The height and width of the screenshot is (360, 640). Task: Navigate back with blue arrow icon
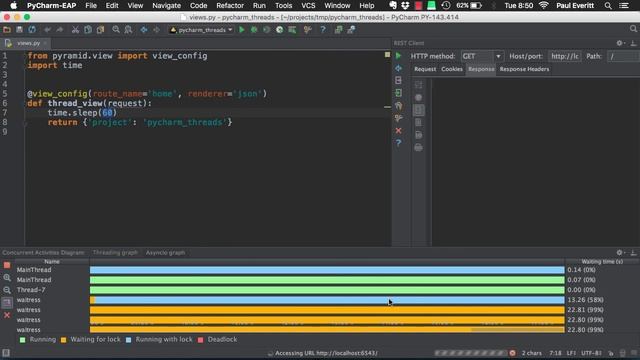(144, 29)
